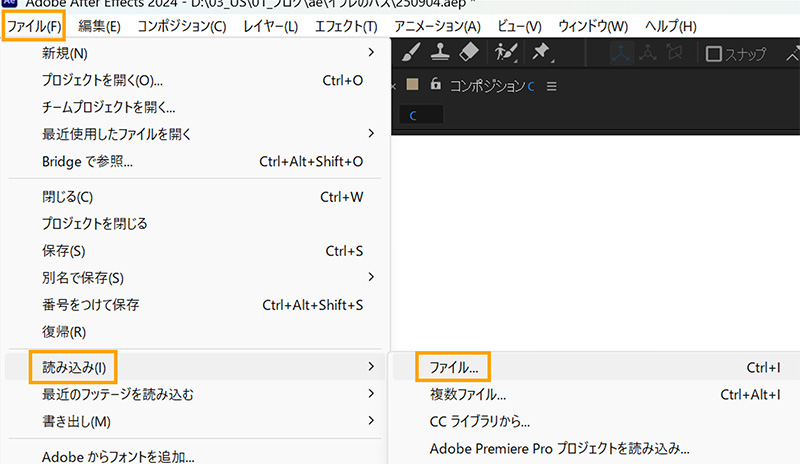Select the Roto Brush tool
Image resolution: width=800 pixels, height=464 pixels.
pyautogui.click(x=505, y=53)
